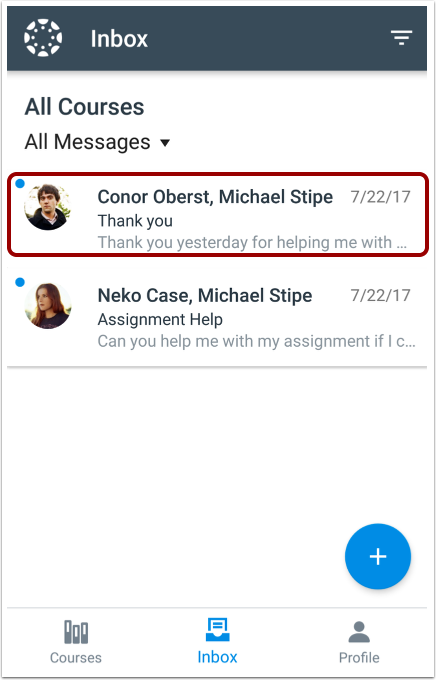Screen dimensions: 436x680
Task: Click unread dot on Neko Case message
Action: click(x=20, y=283)
